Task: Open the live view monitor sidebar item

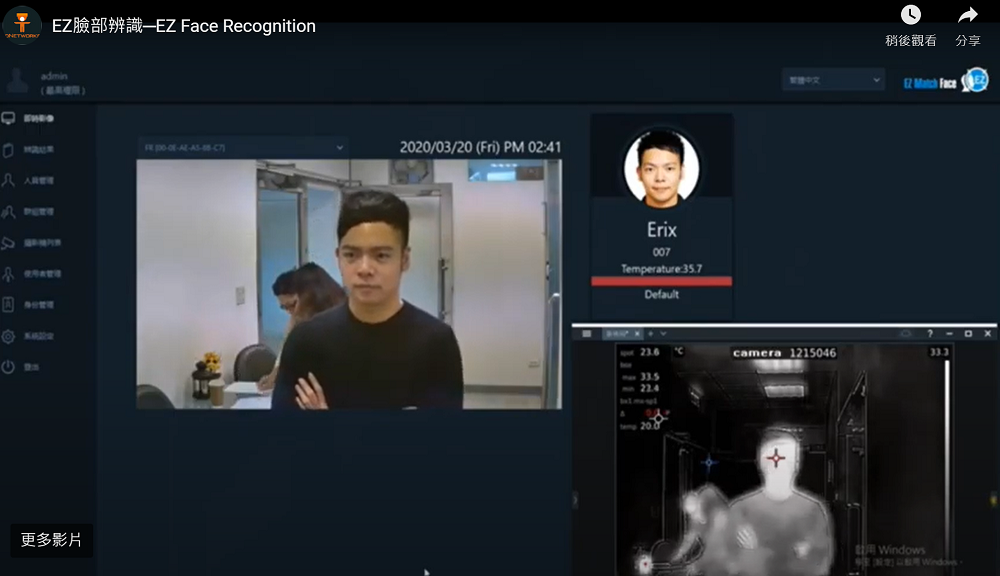Action: pyautogui.click(x=29, y=118)
